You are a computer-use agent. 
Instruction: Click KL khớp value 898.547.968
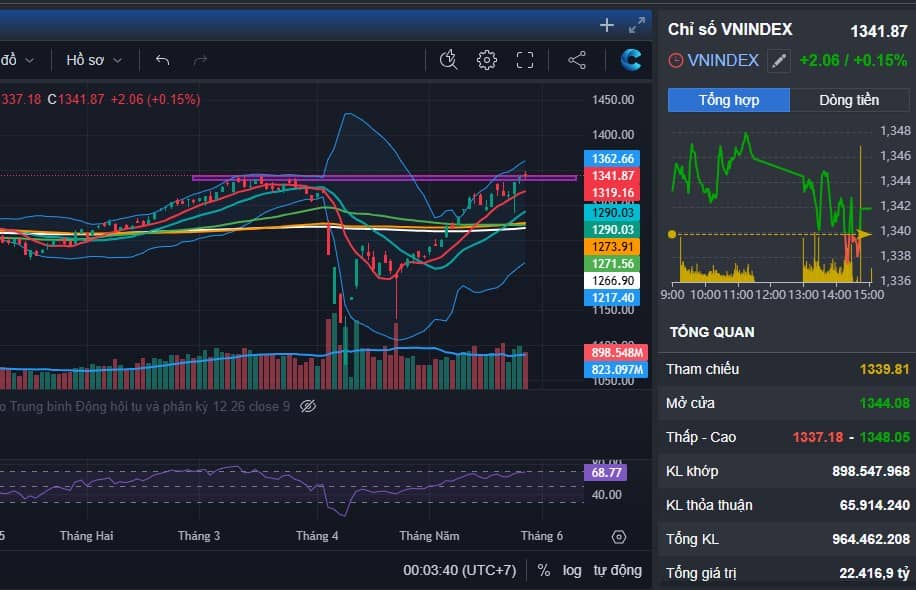871,471
